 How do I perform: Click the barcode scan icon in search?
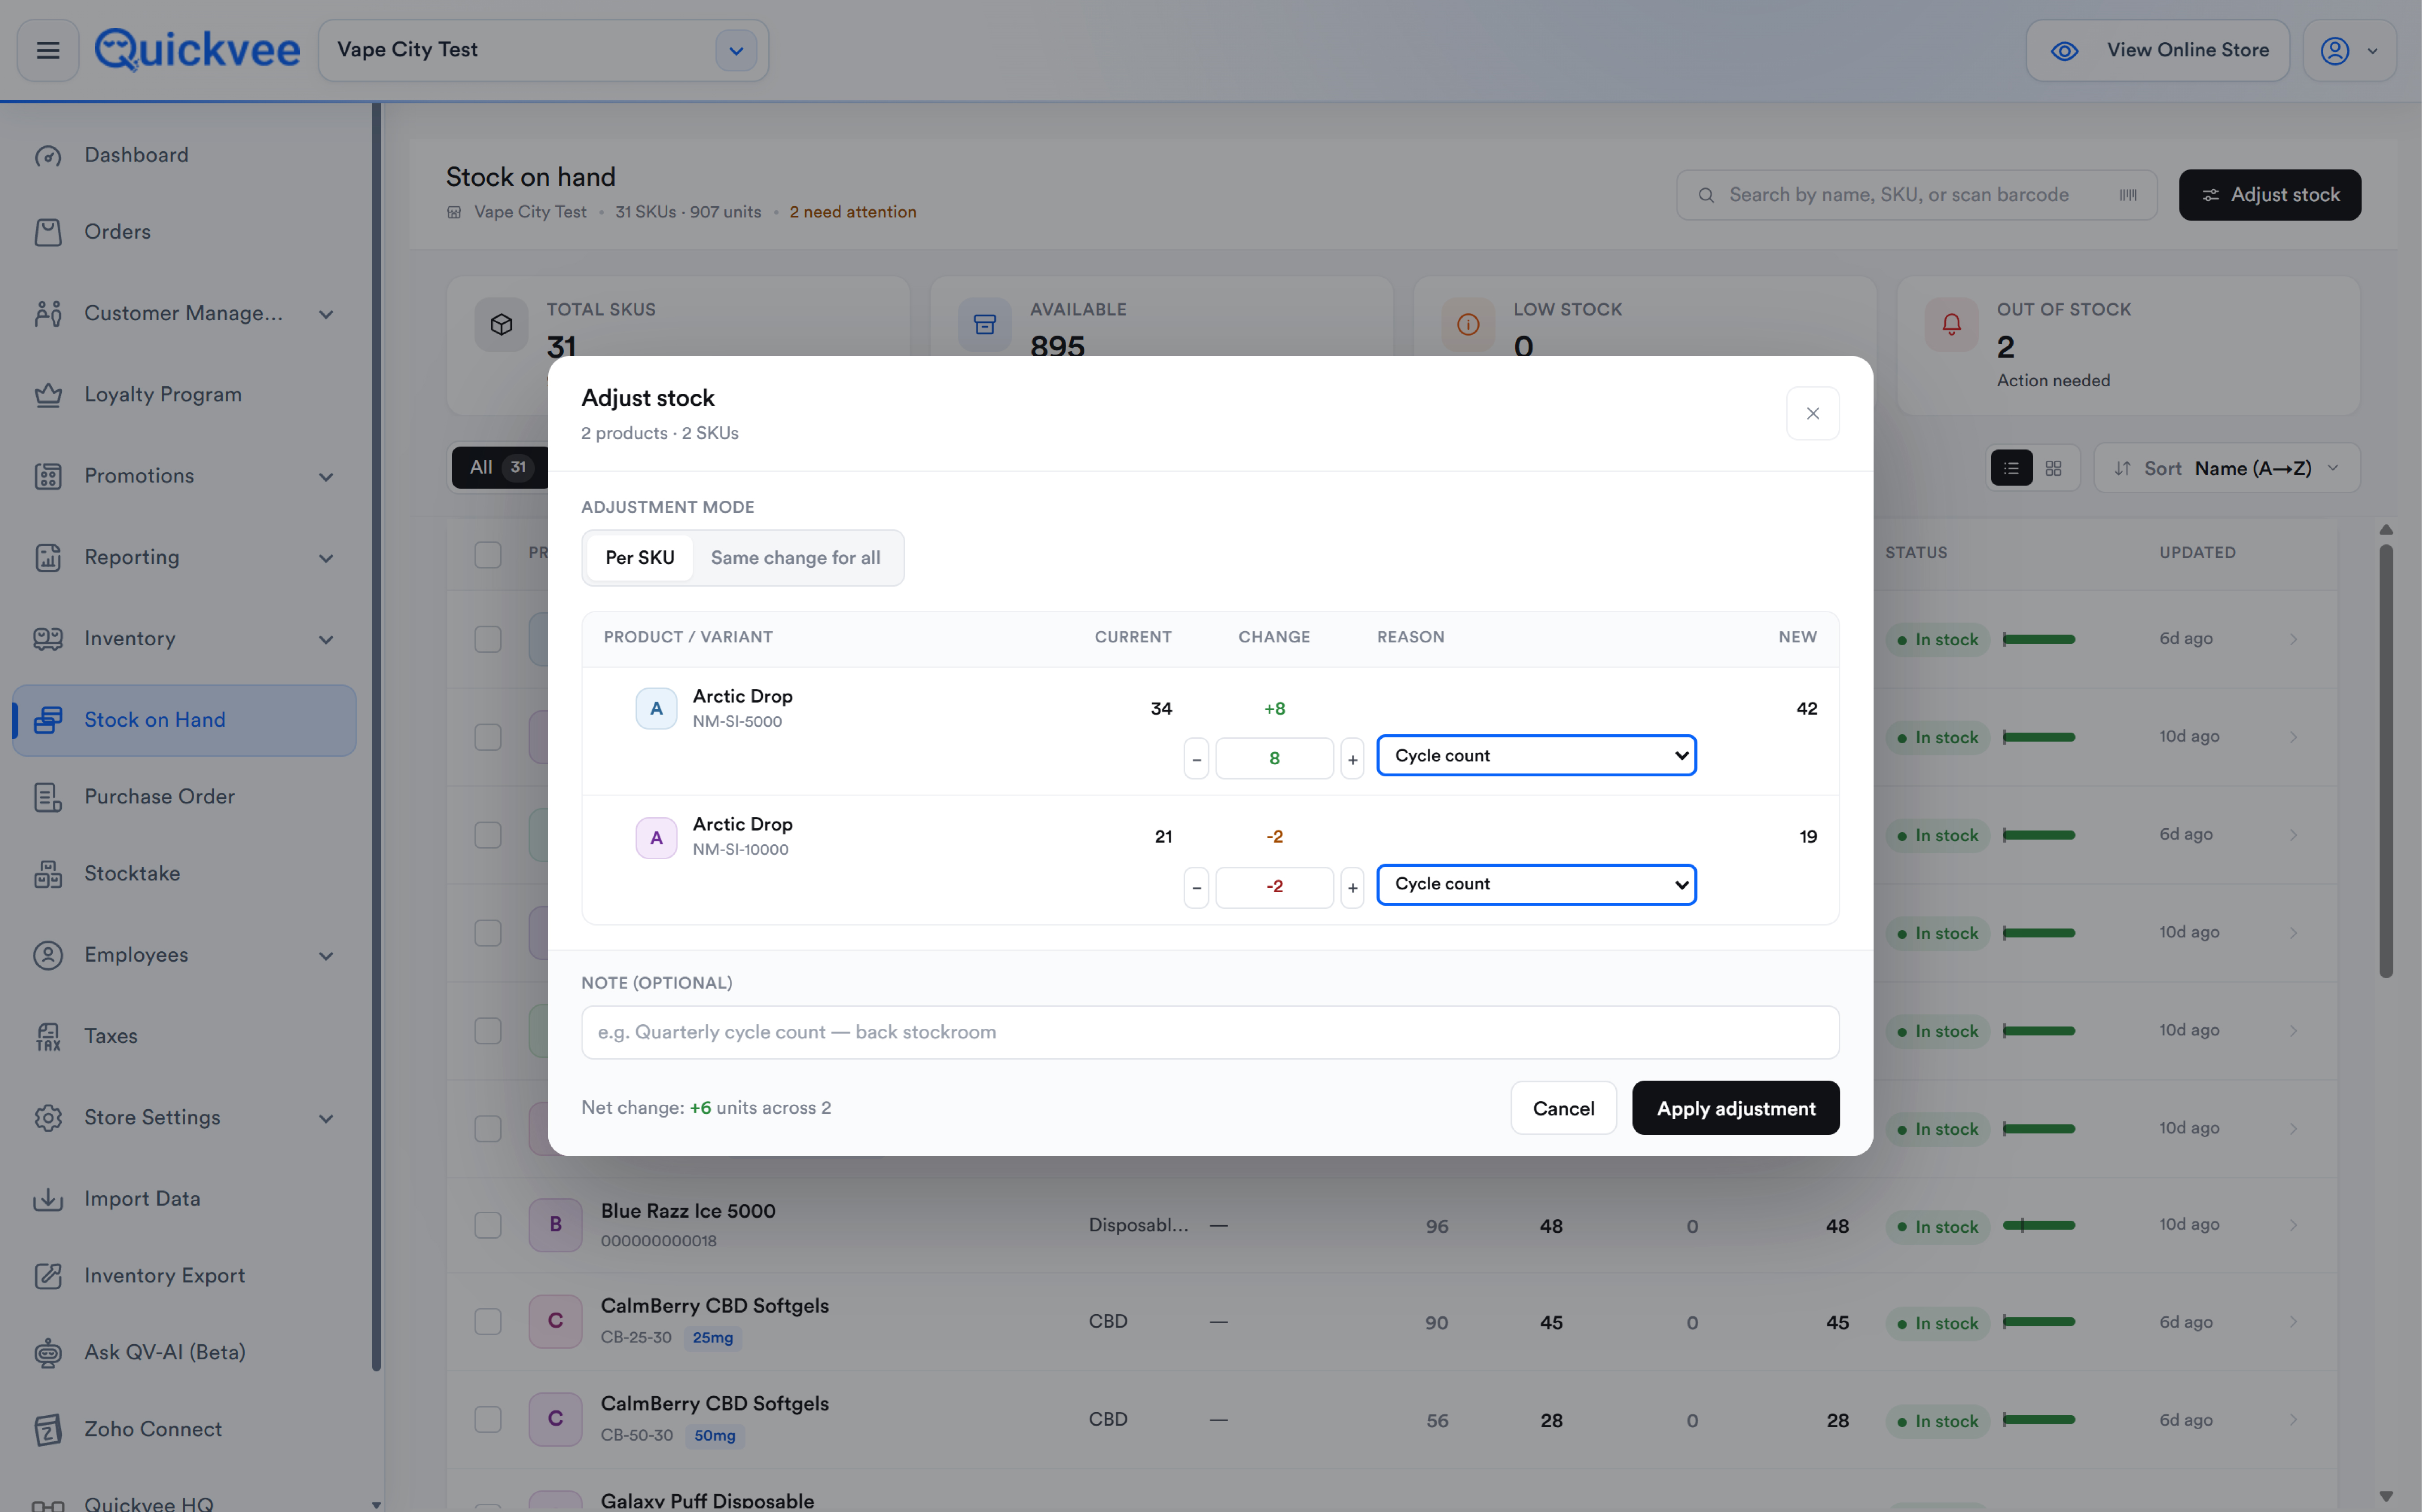[2128, 195]
